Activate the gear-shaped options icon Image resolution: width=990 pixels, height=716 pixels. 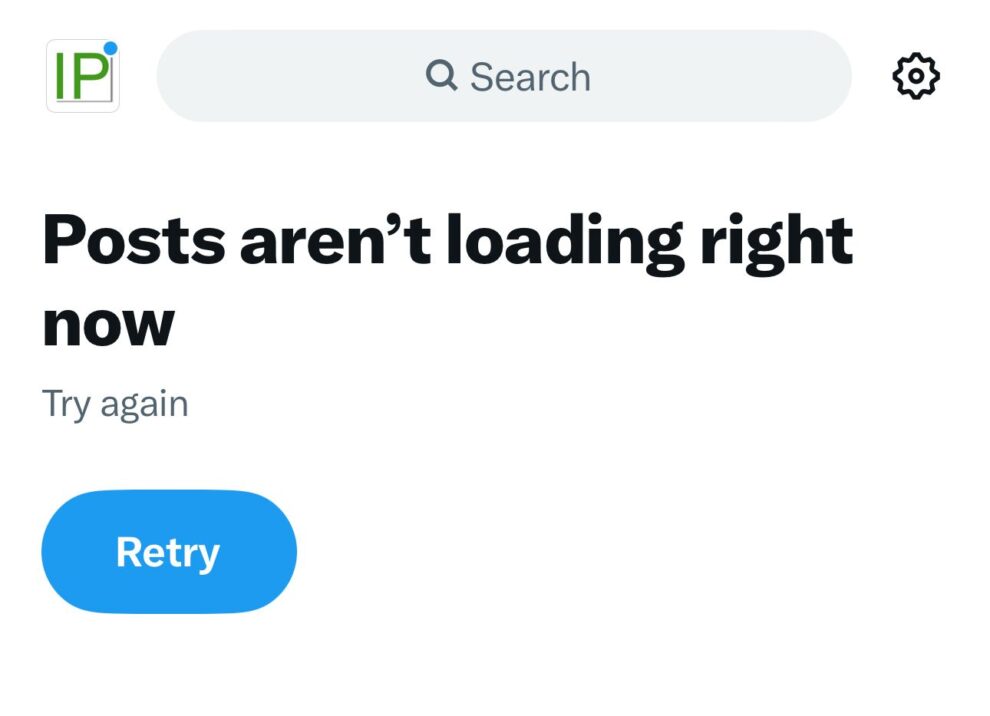916,75
